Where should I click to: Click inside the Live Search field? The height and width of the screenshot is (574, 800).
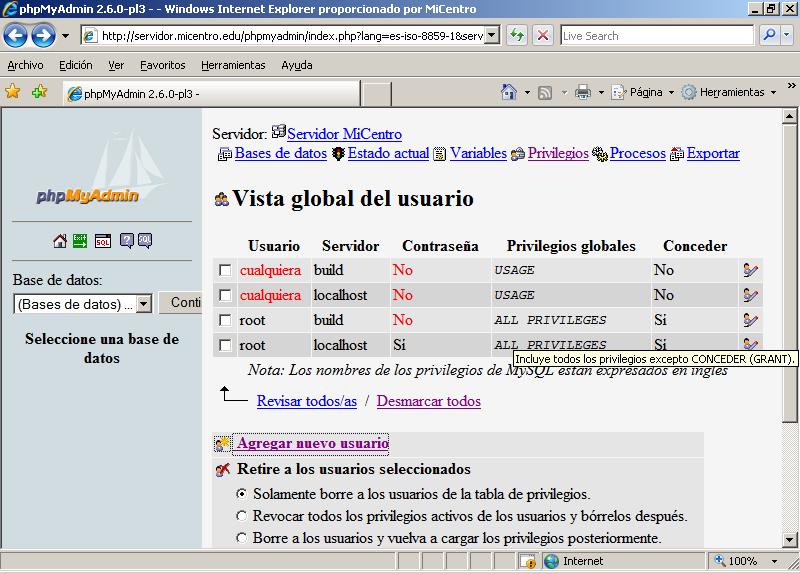(655, 35)
